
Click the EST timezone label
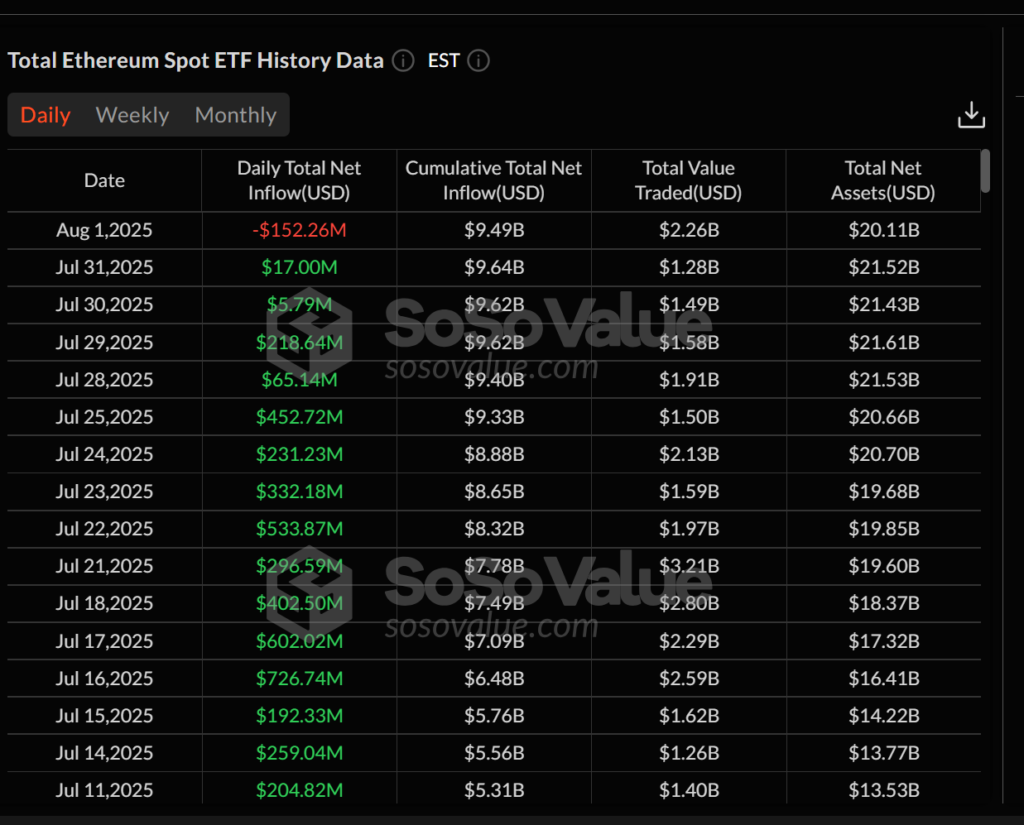click(x=442, y=61)
